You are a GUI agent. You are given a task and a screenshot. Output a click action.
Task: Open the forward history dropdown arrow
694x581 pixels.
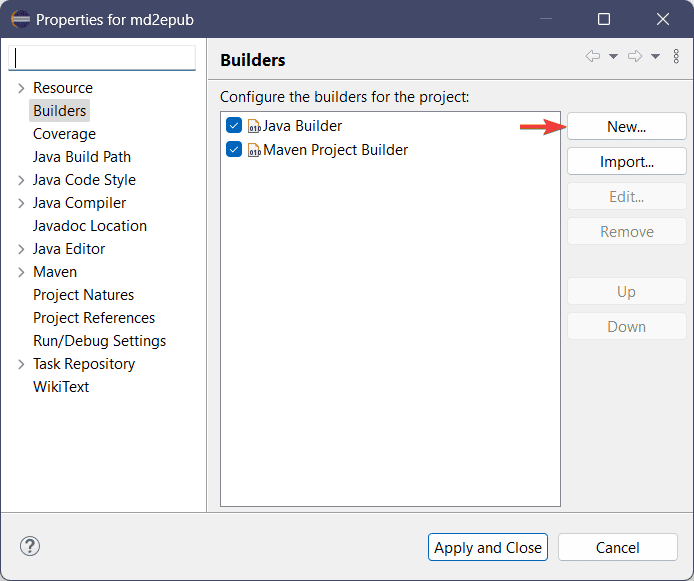pyautogui.click(x=655, y=57)
